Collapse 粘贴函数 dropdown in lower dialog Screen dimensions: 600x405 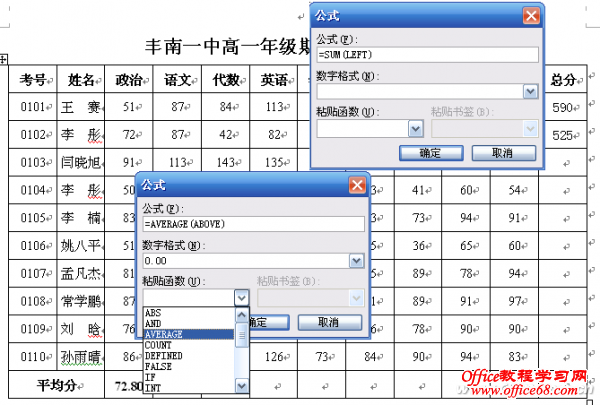click(241, 297)
